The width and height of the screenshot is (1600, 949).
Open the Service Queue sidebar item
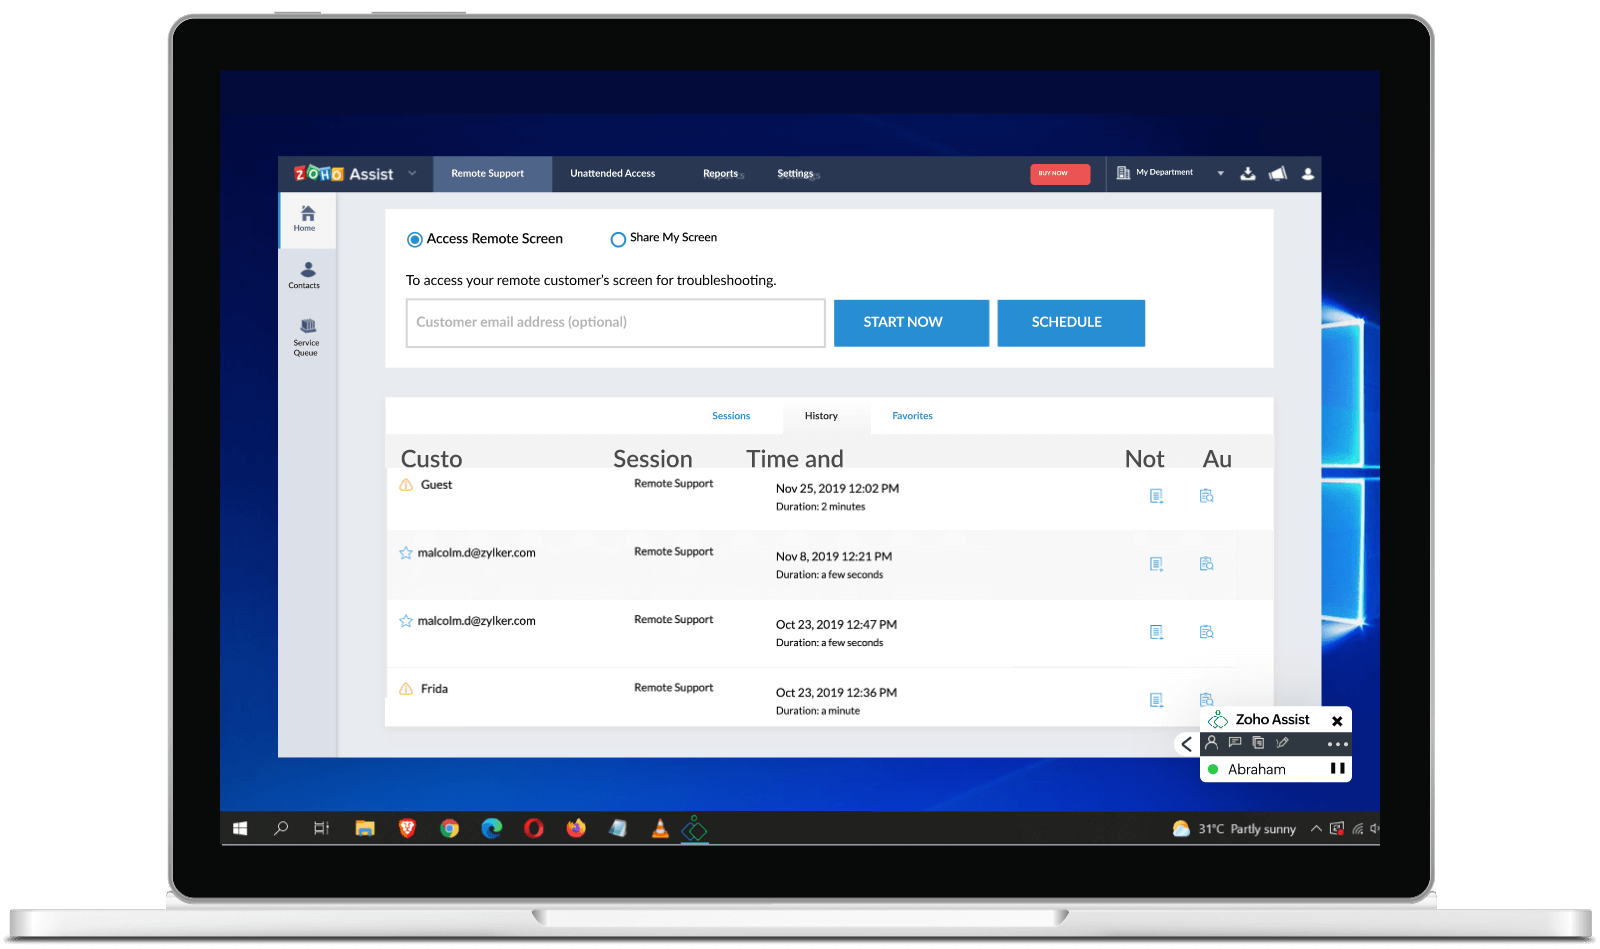tap(306, 337)
